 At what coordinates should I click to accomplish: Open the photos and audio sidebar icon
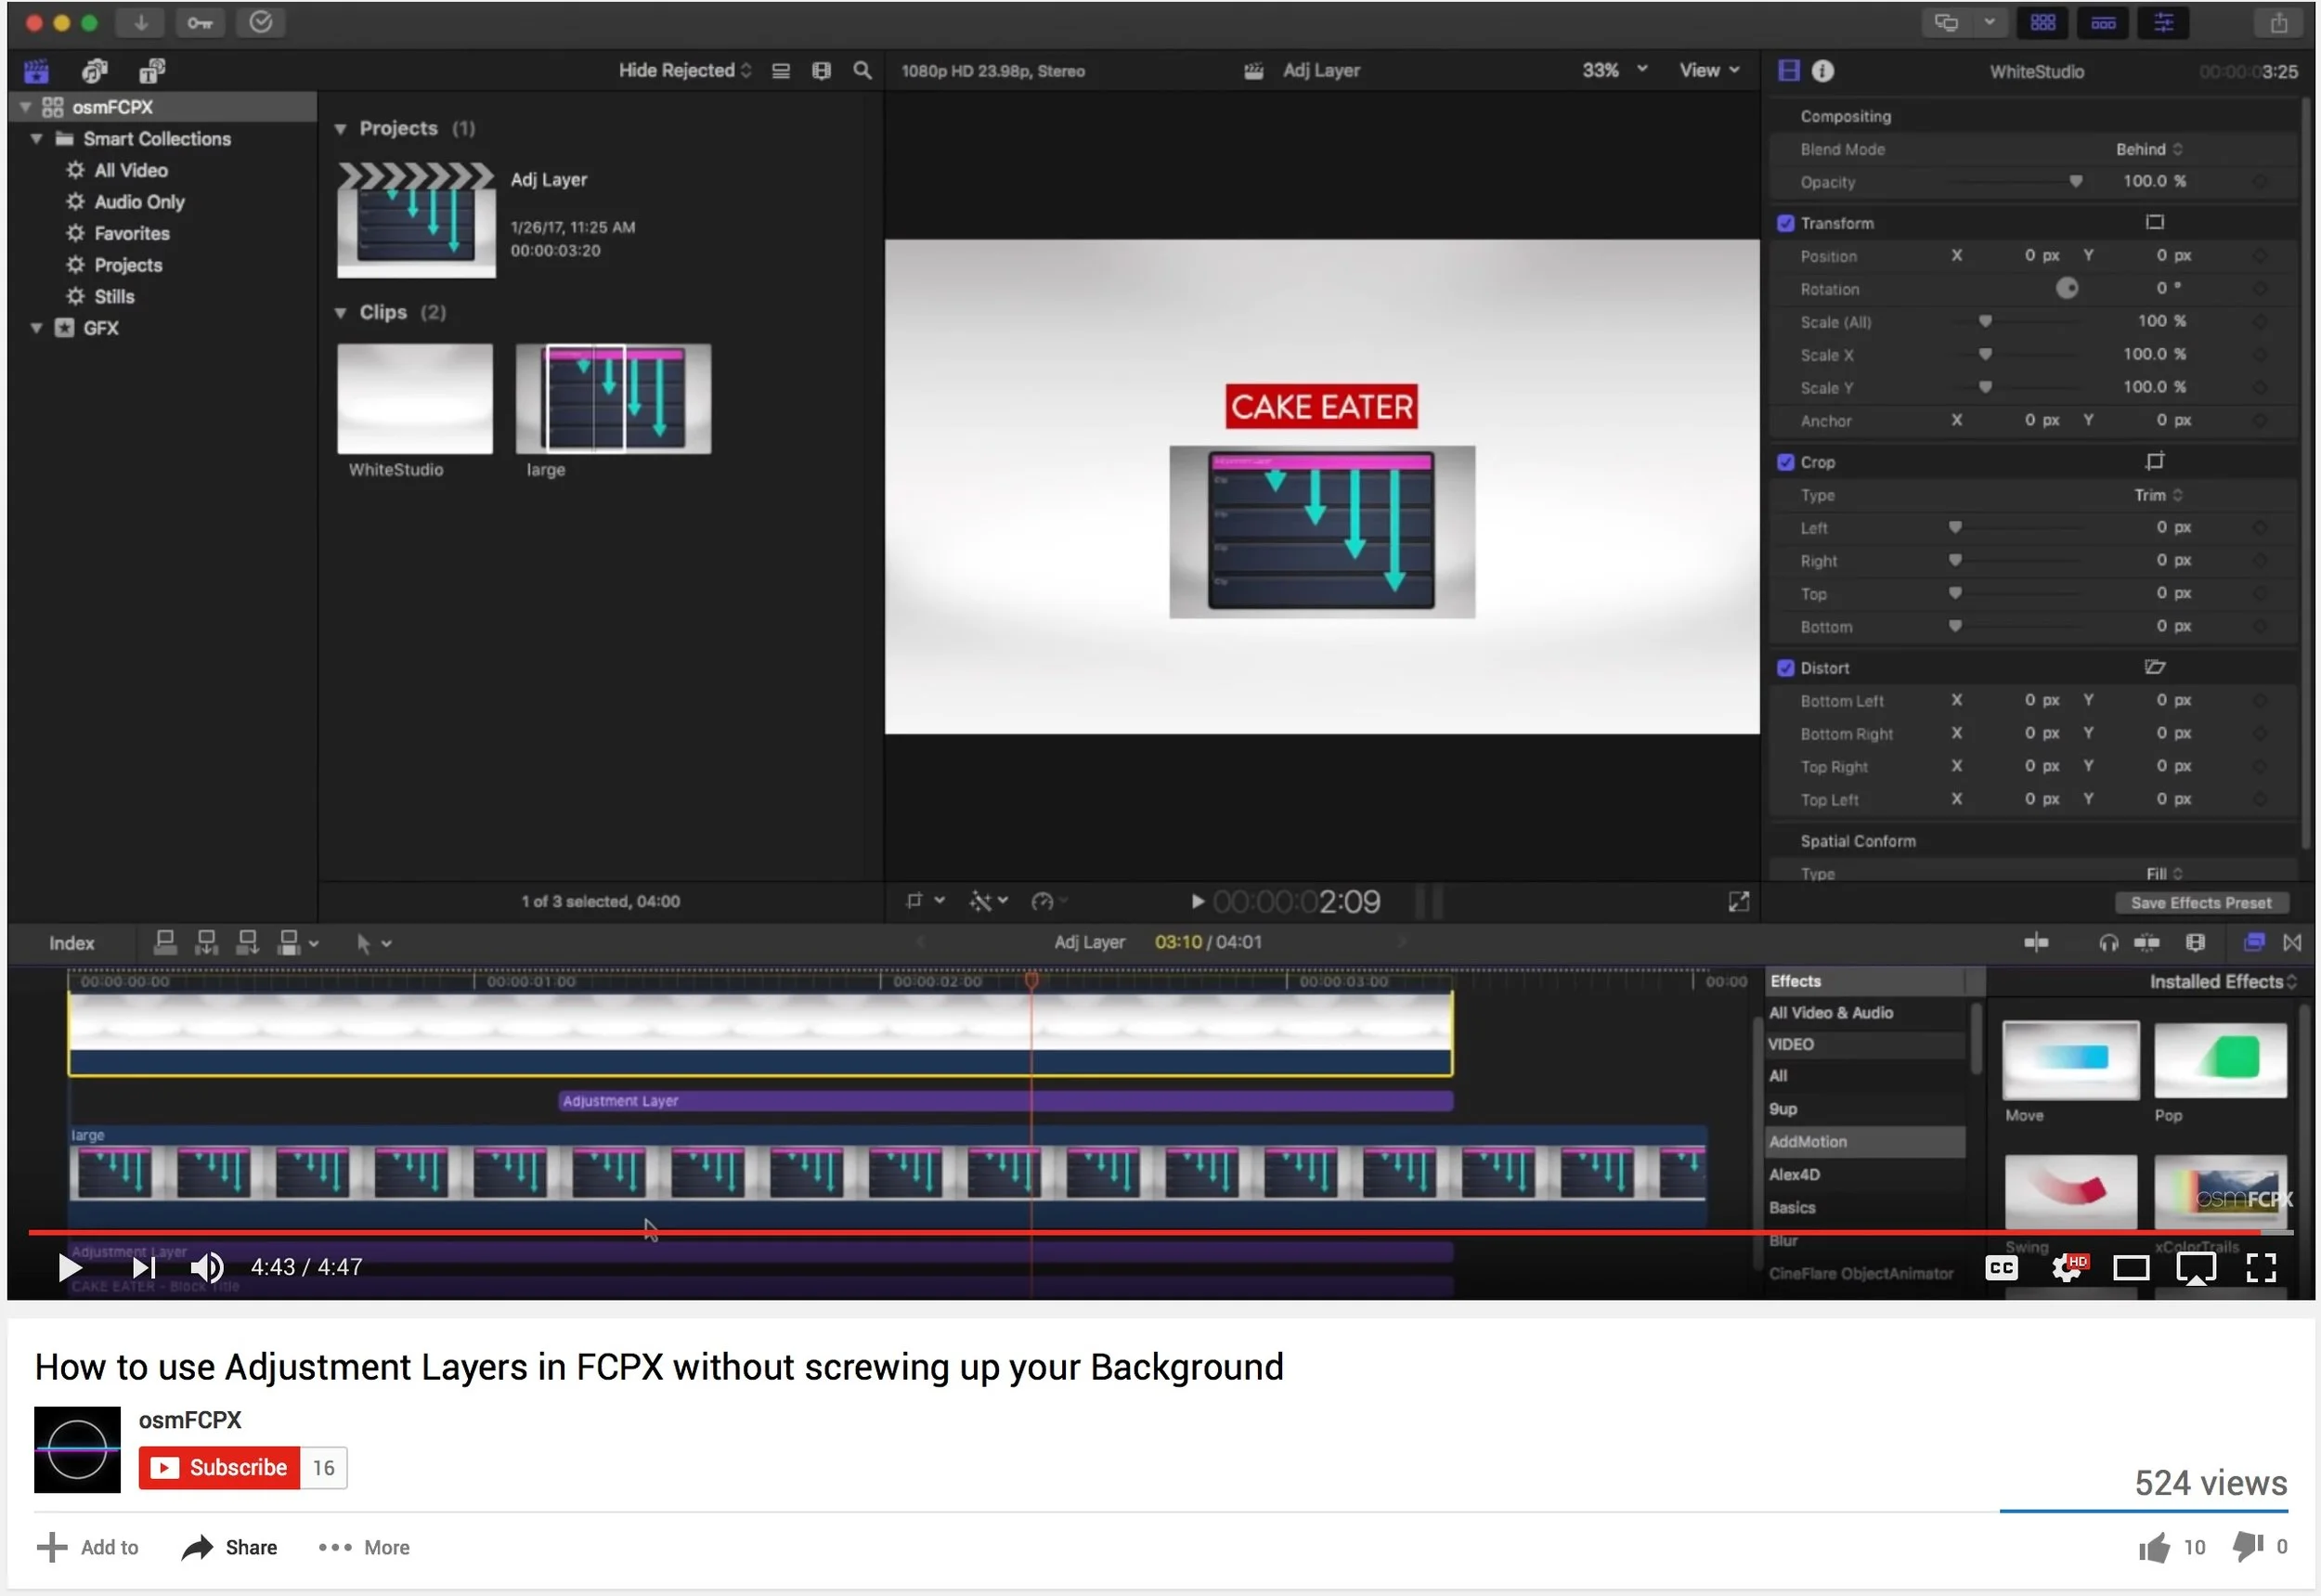(95, 71)
